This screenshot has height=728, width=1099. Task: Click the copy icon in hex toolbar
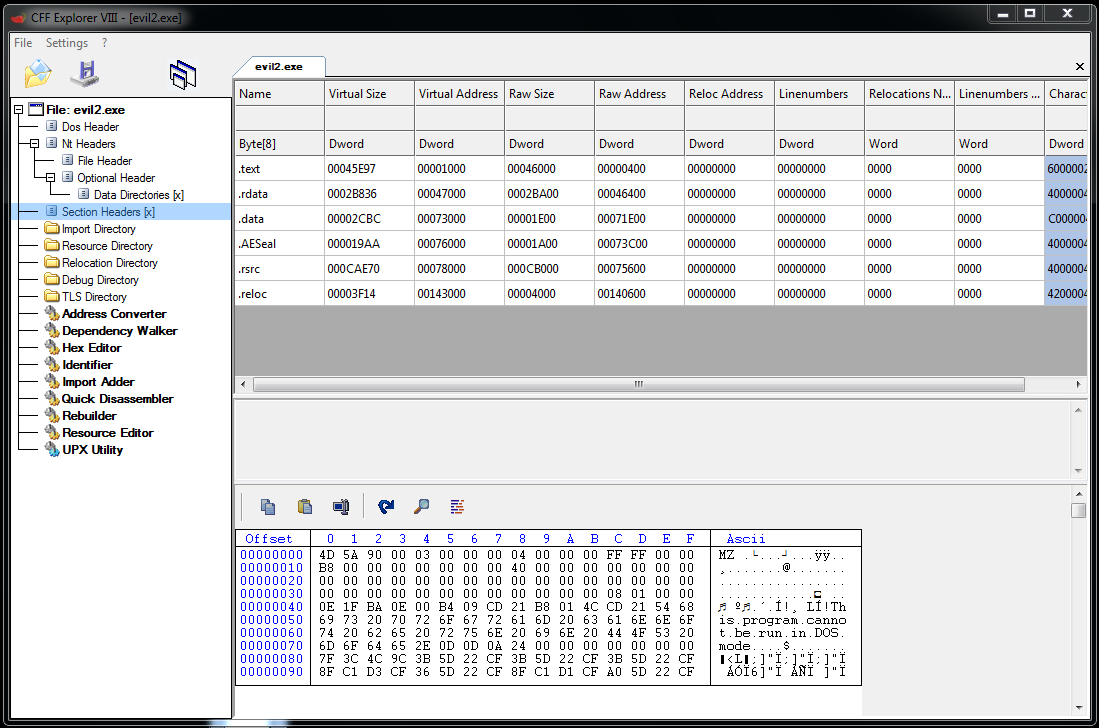[268, 507]
